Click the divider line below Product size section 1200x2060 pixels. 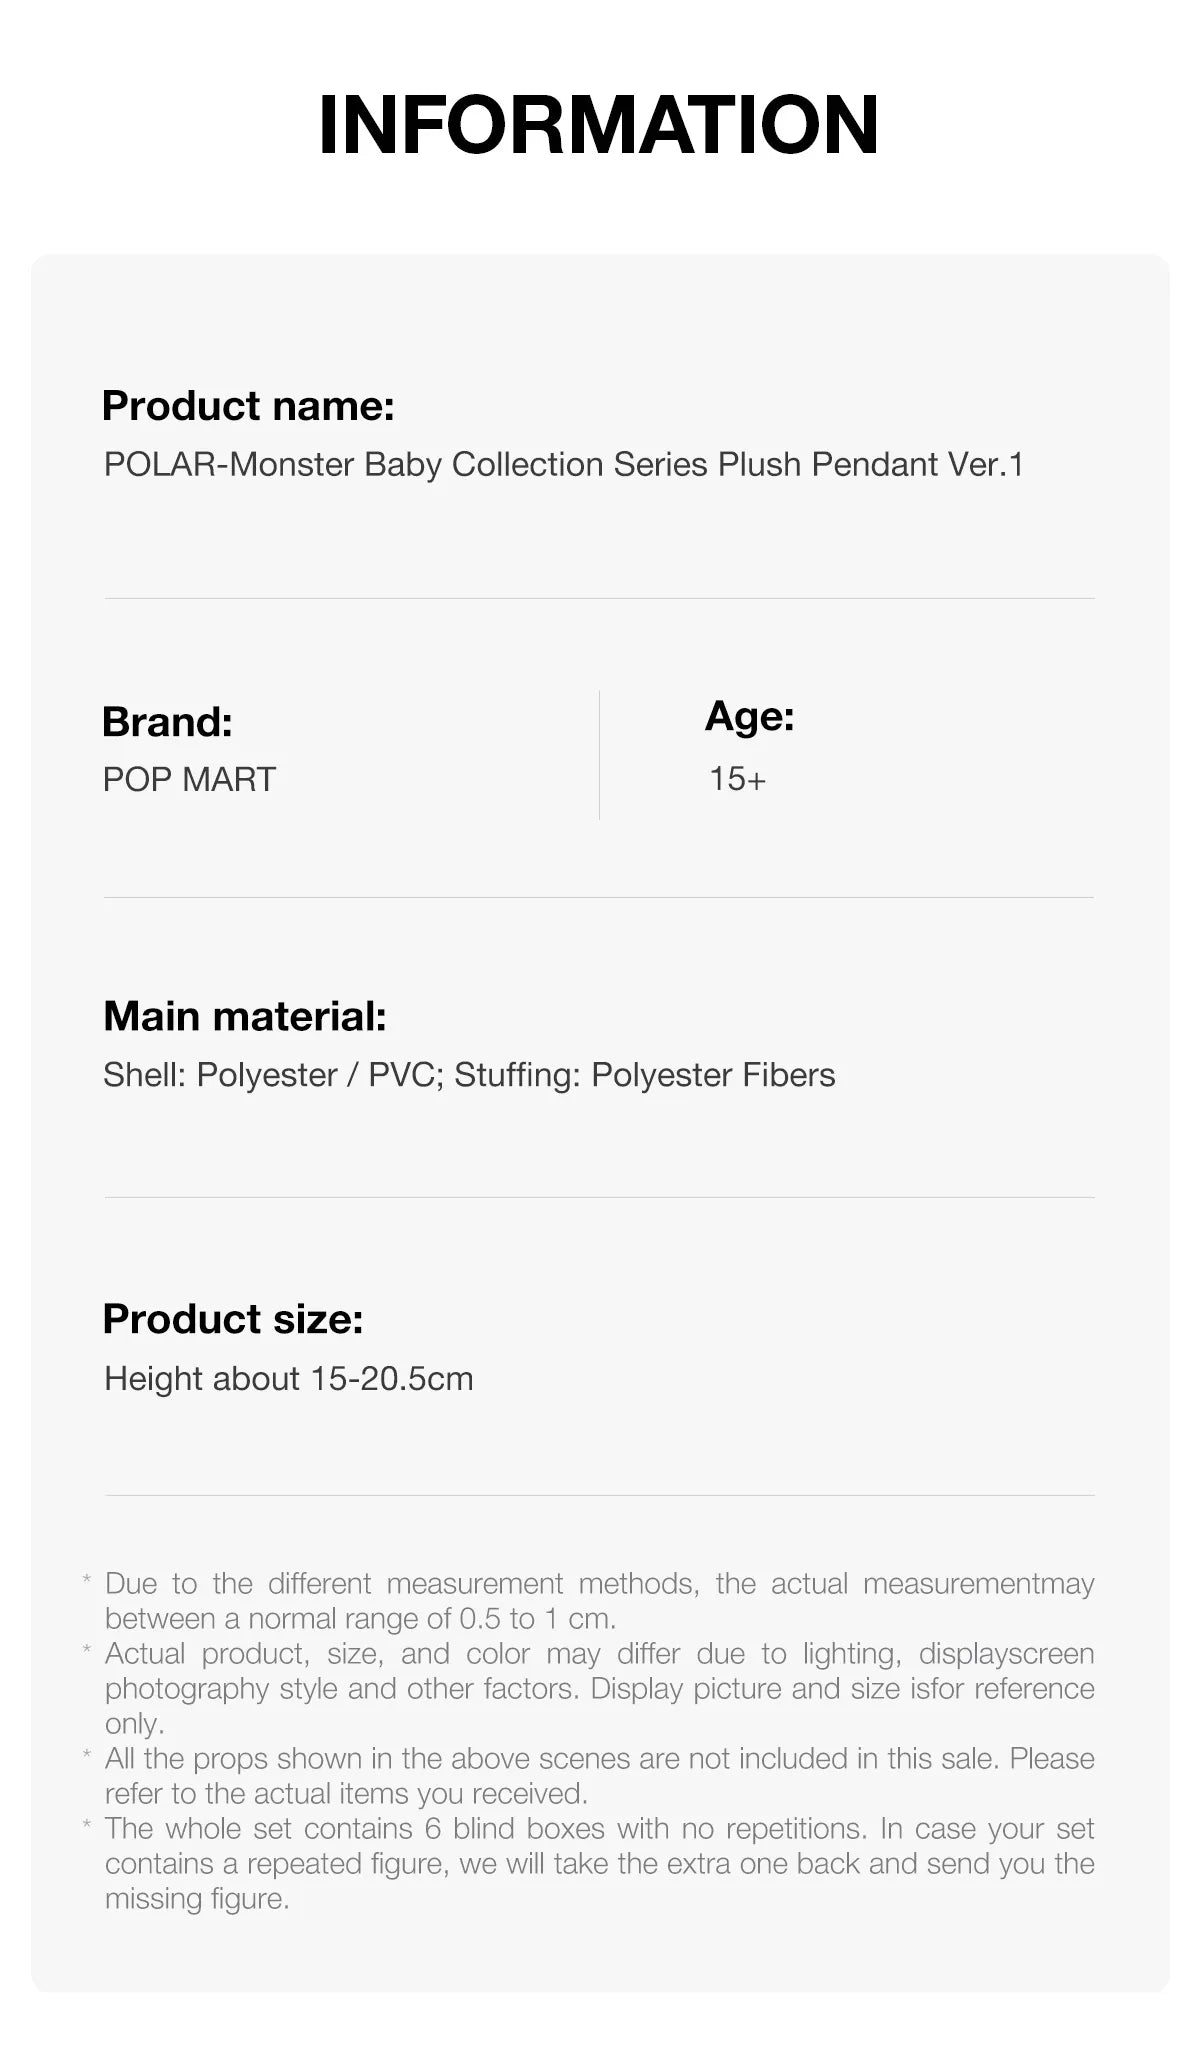point(599,1496)
